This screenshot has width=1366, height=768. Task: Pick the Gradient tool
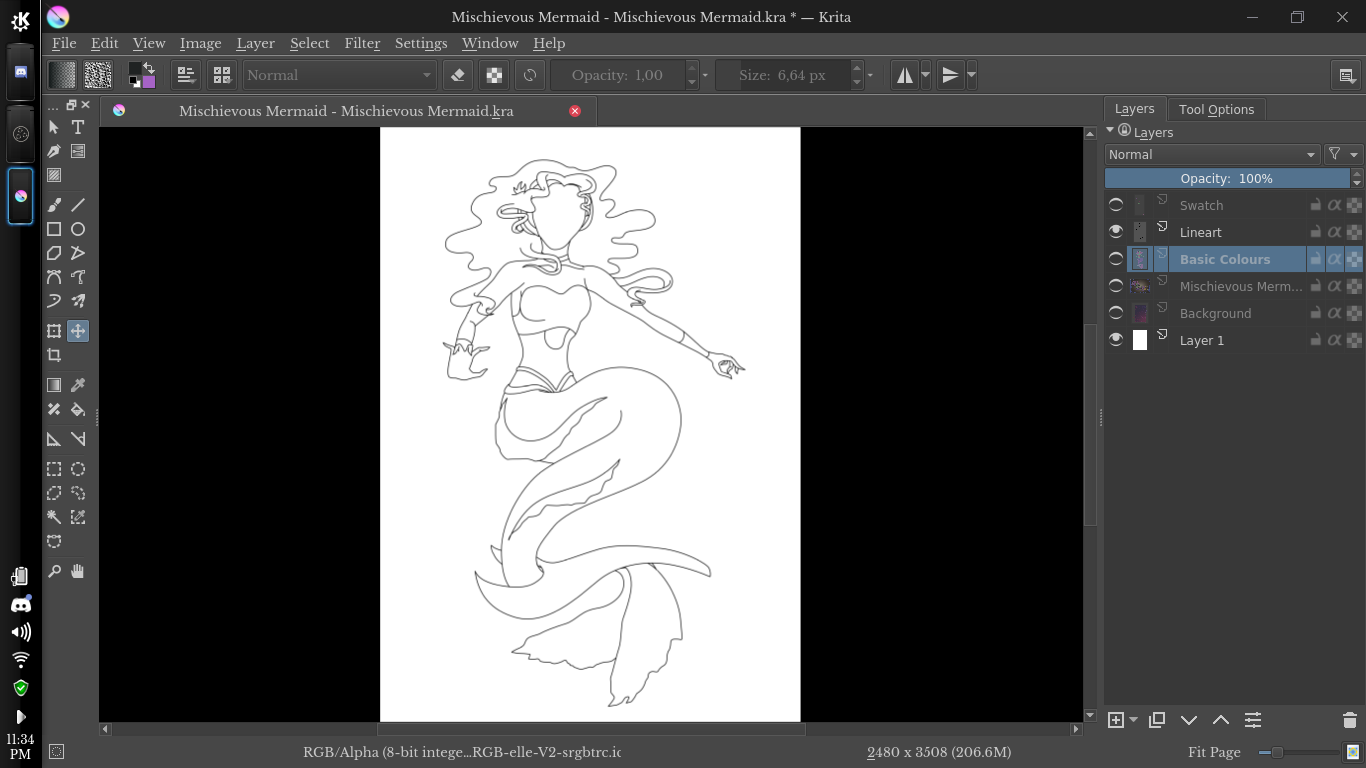(53, 384)
